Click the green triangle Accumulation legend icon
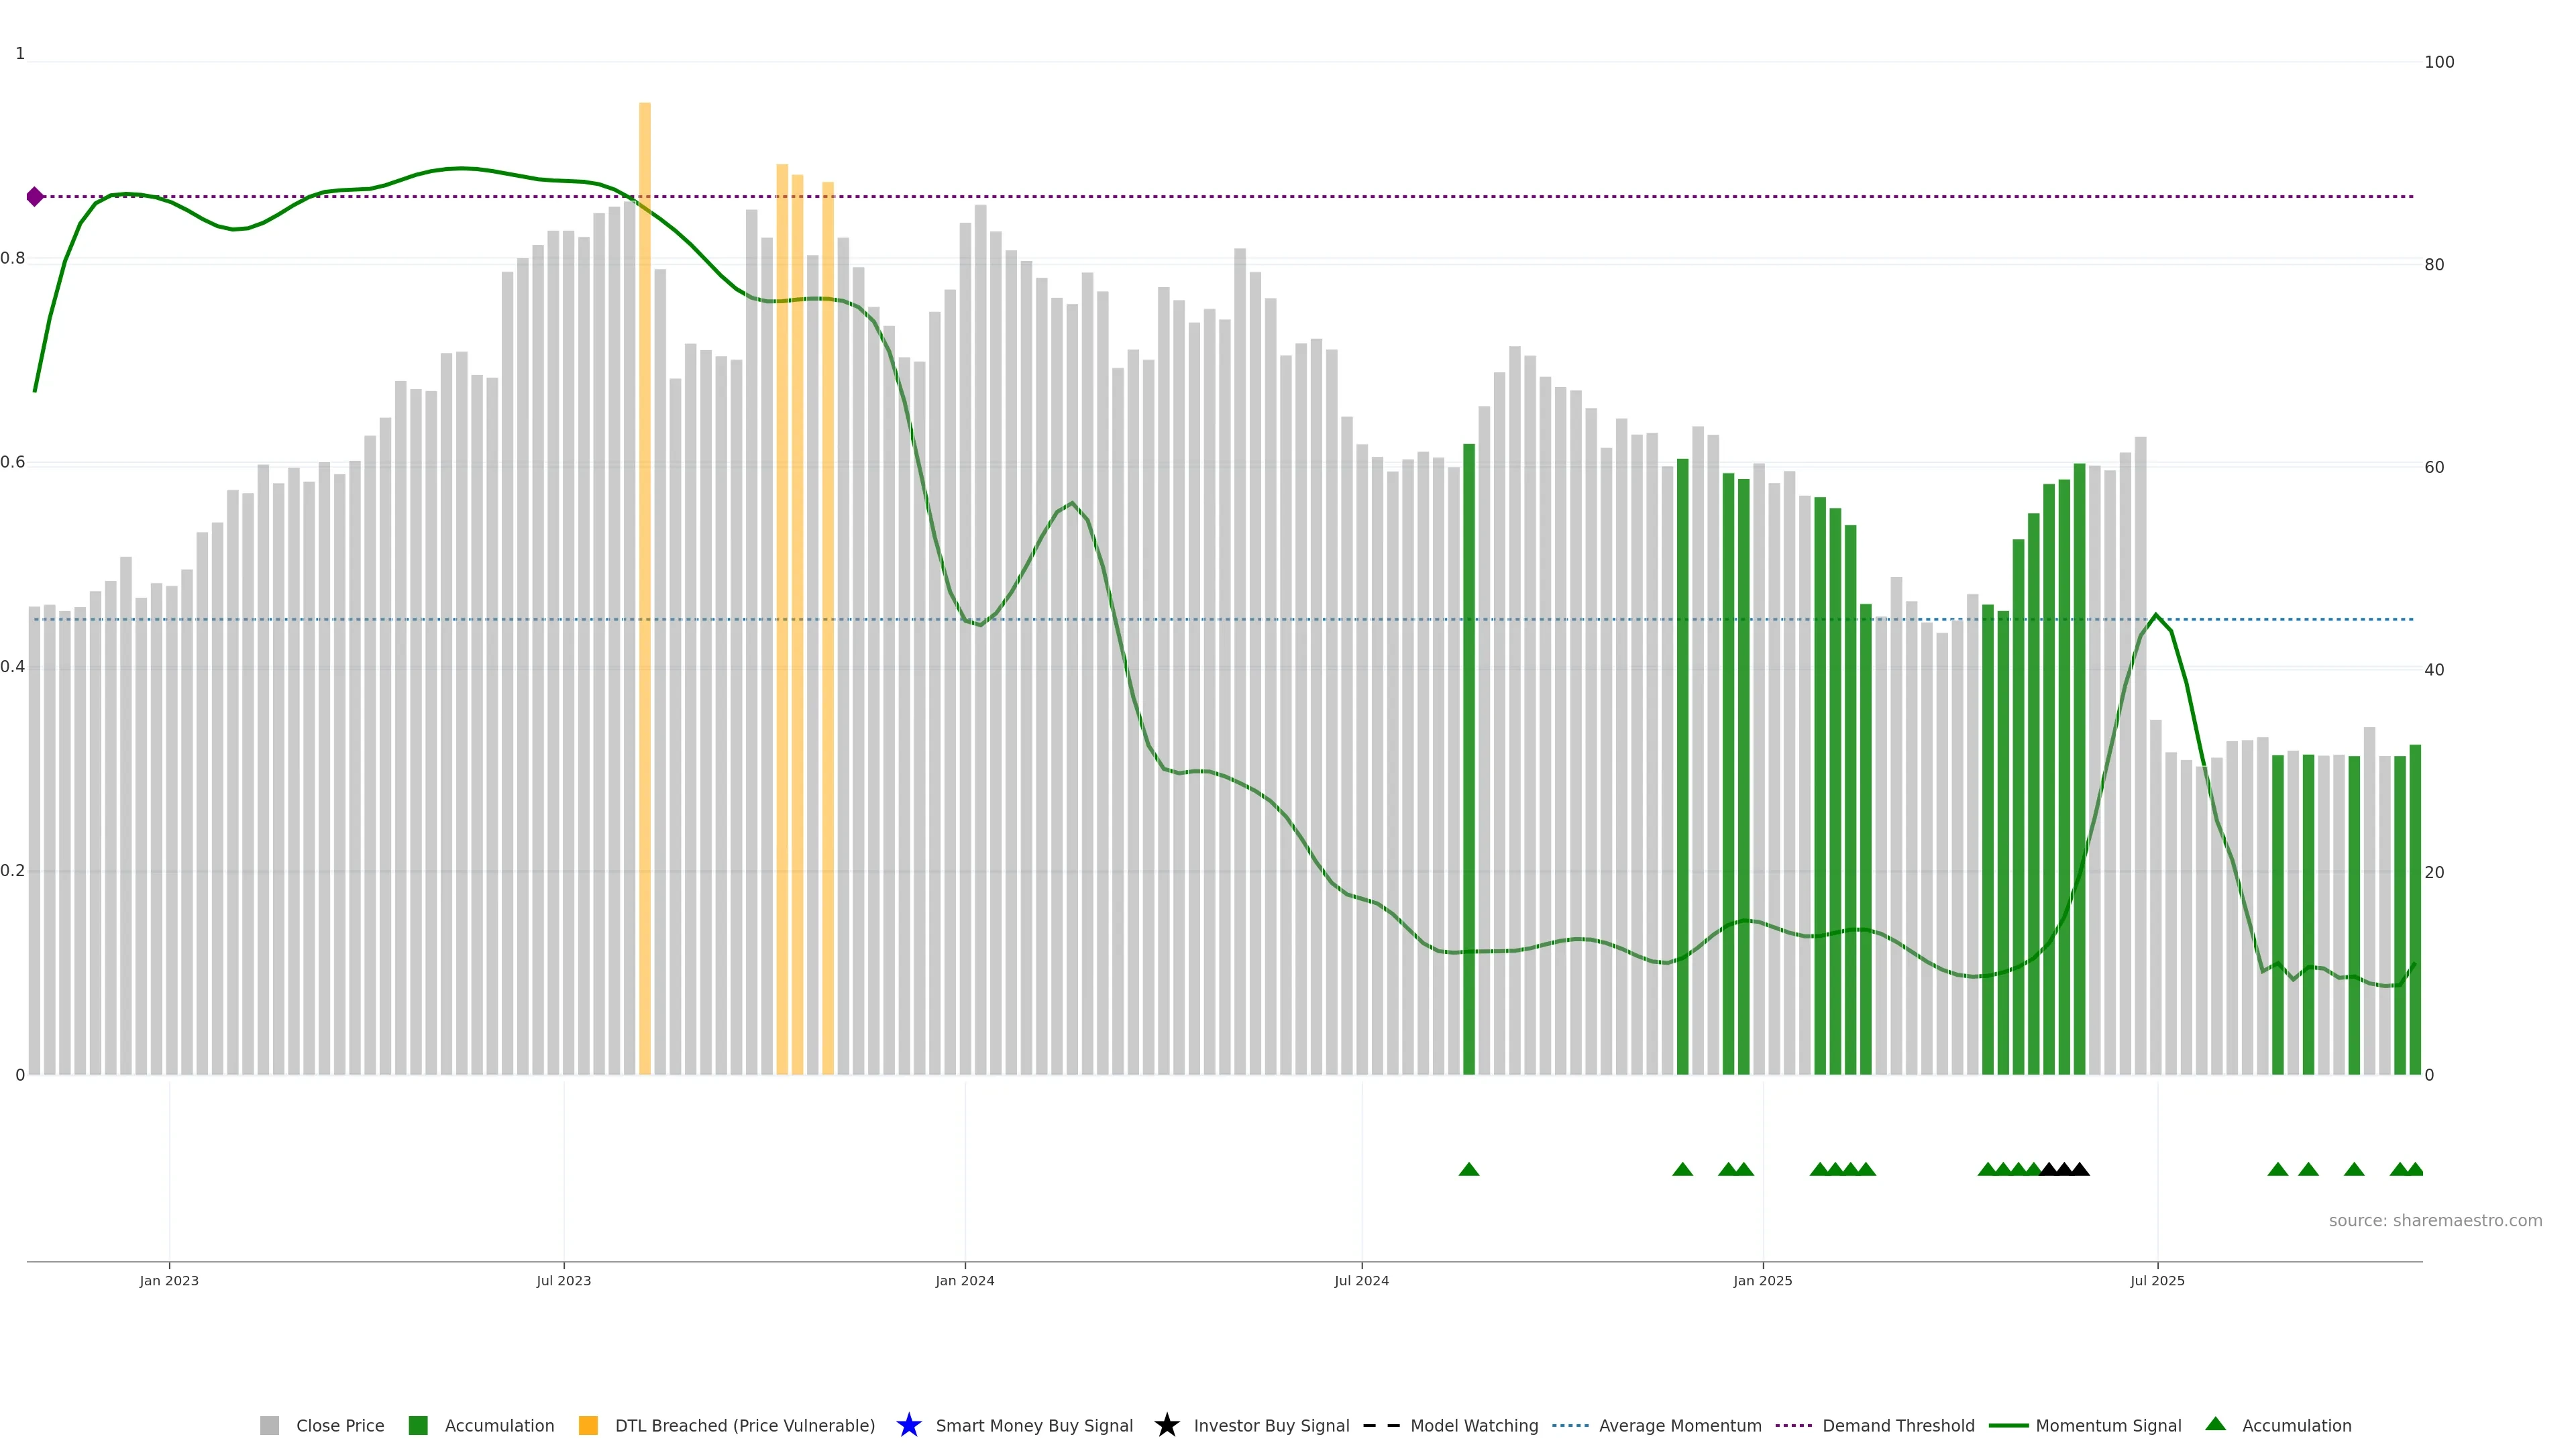The image size is (2576, 1449). [x=2215, y=1424]
